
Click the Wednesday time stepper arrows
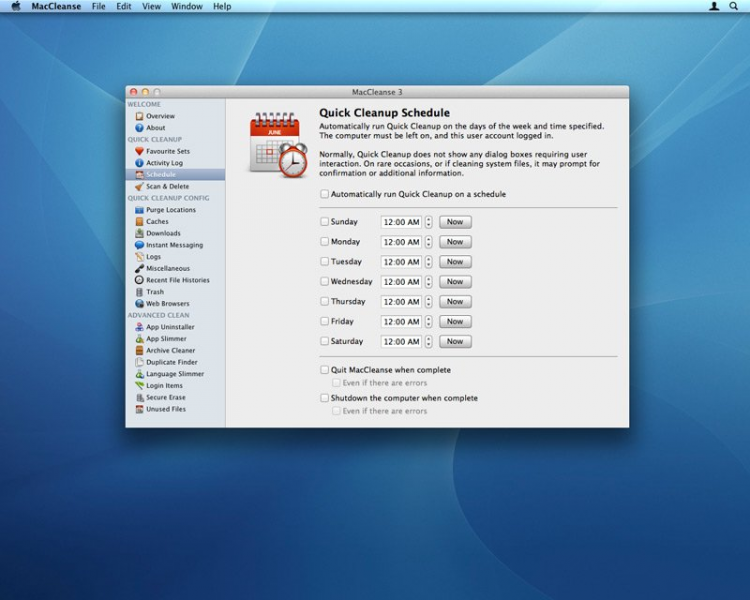(429, 282)
